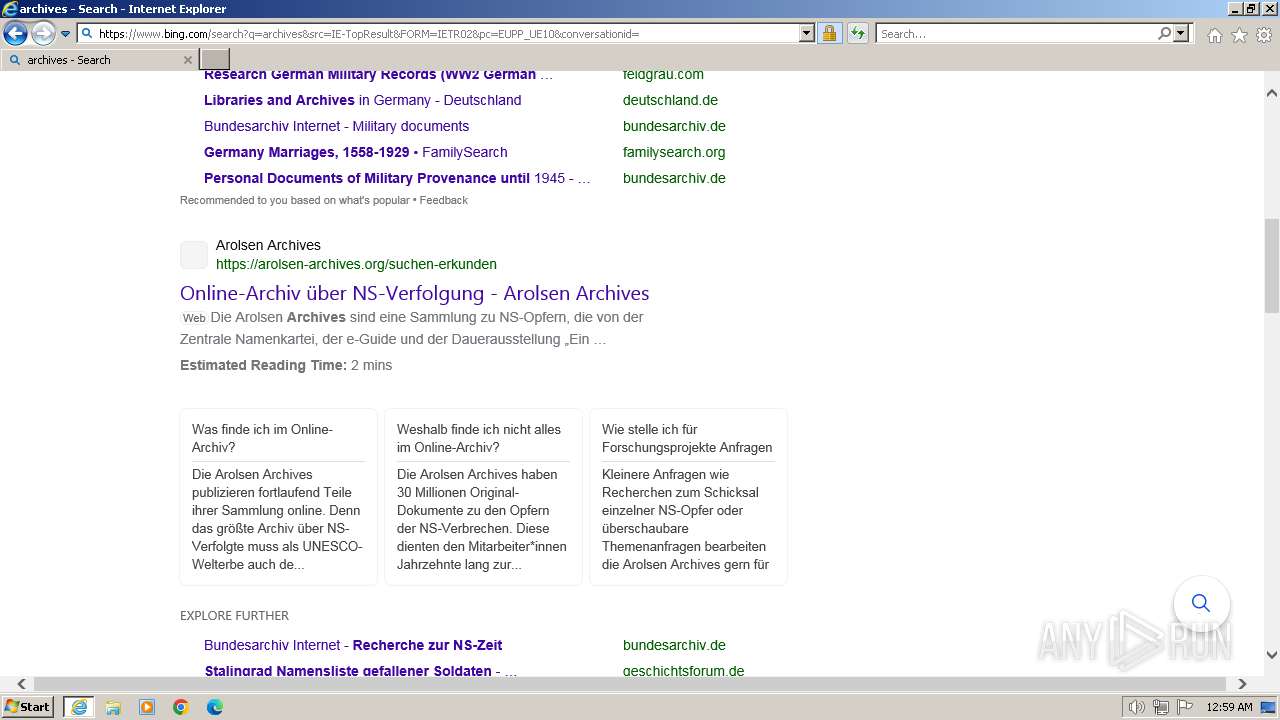Click vertical scrollbar down arrow
The width and height of the screenshot is (1280, 720).
(x=1272, y=655)
